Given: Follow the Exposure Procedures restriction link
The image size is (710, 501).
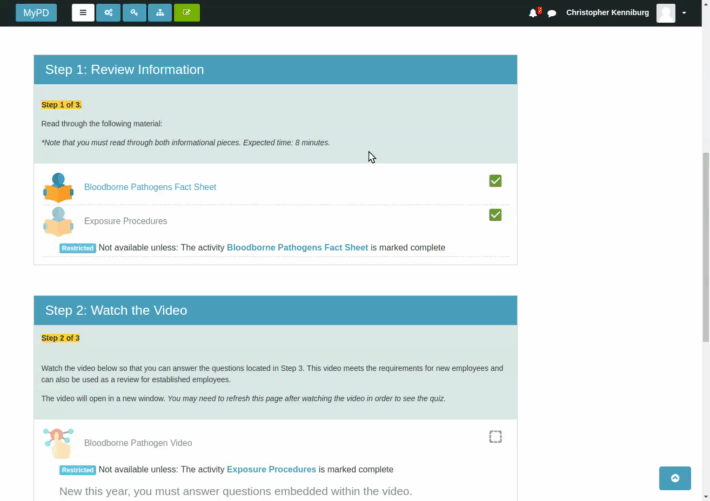Looking at the screenshot, I should [271, 470].
